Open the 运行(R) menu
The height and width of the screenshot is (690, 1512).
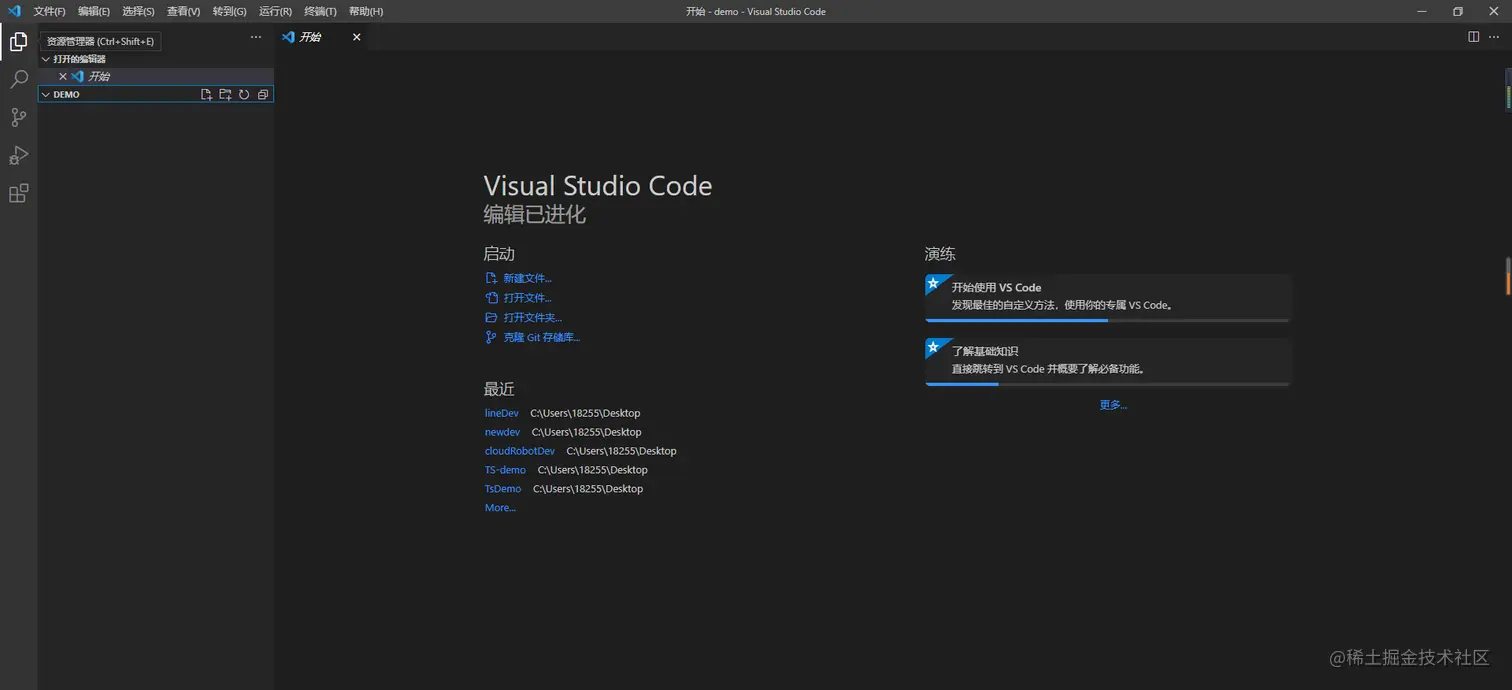pyautogui.click(x=275, y=11)
